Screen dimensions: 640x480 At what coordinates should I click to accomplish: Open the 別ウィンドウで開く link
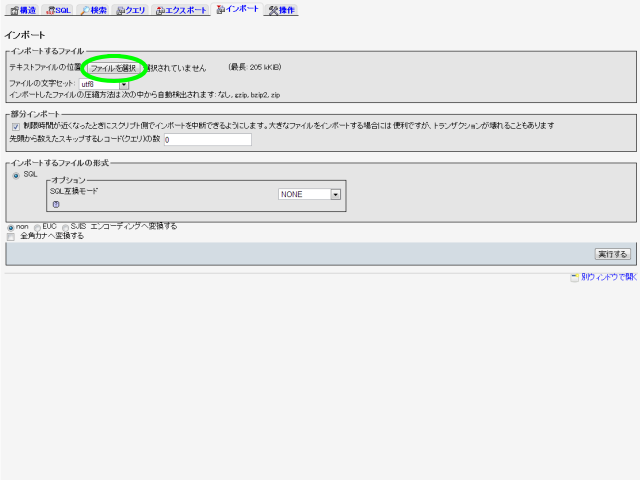(x=609, y=277)
